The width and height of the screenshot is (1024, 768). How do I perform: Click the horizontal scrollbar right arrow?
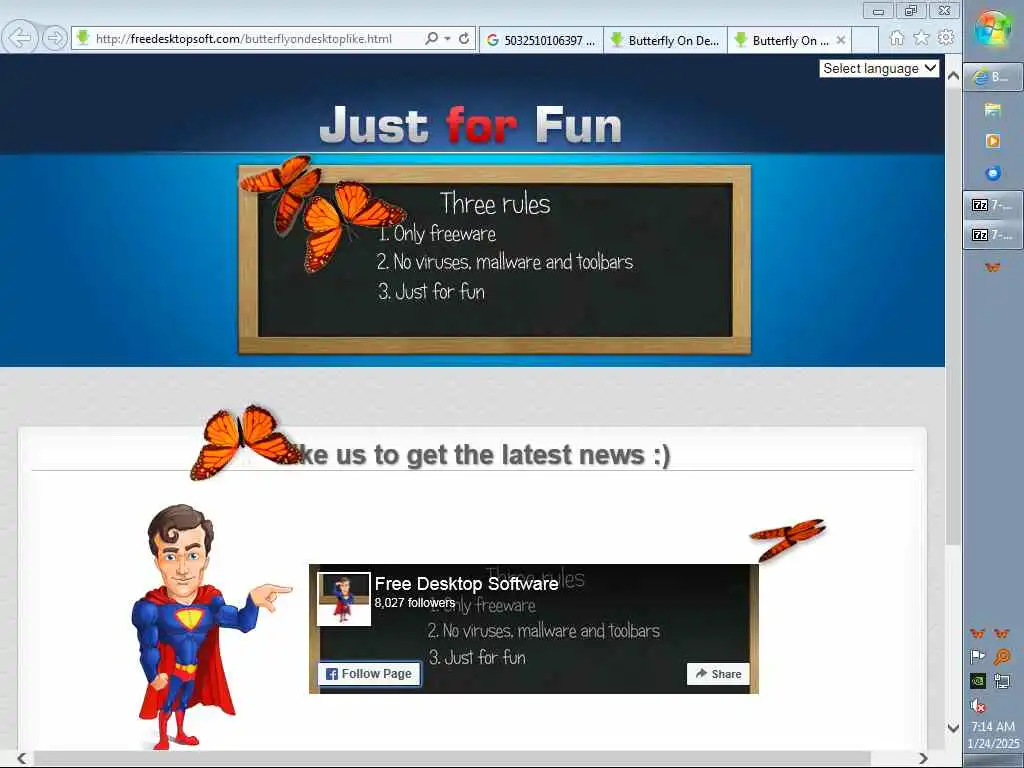(x=923, y=758)
